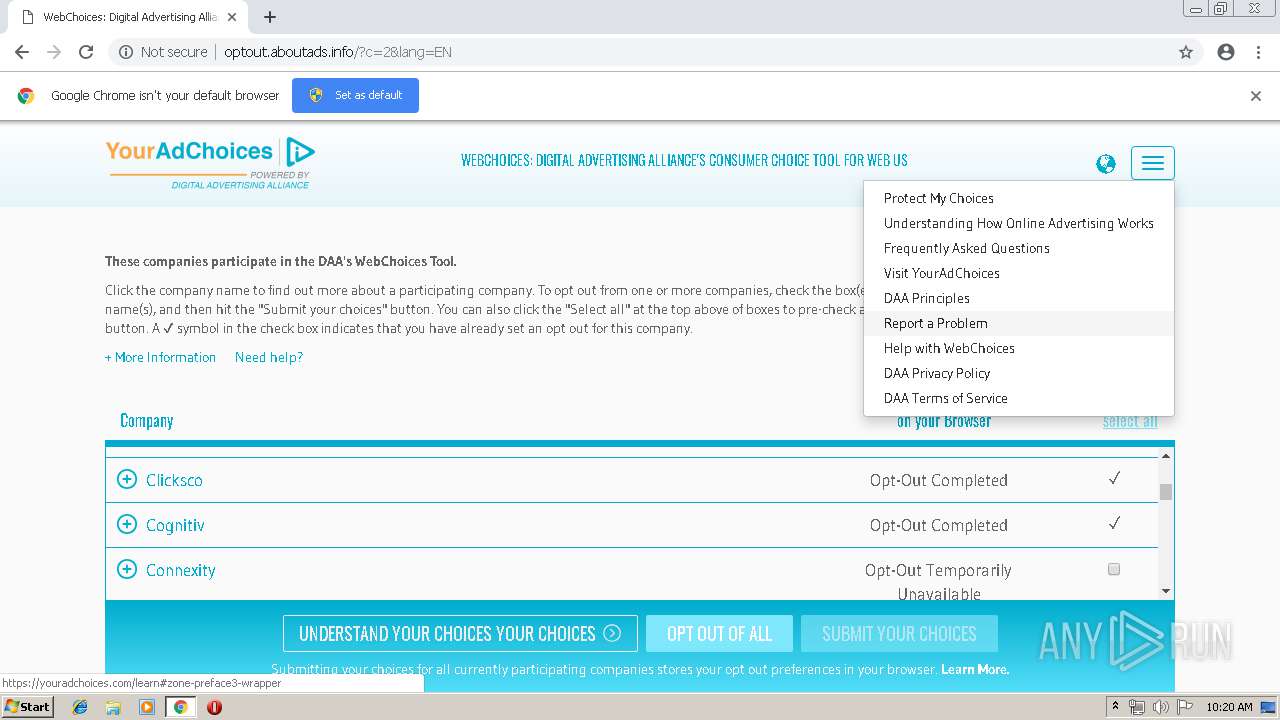Click the Cognitiv company name
Viewport: 1280px width, 720px height.
click(x=175, y=525)
